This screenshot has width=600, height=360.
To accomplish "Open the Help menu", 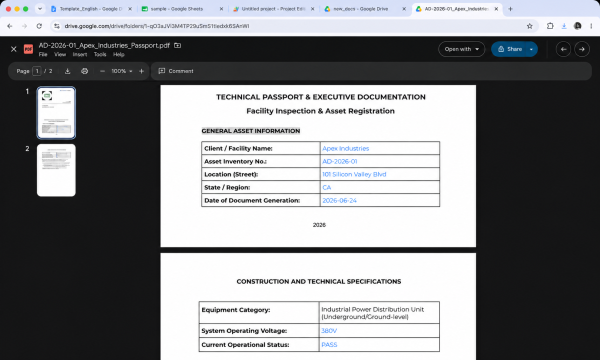I will pos(119,54).
